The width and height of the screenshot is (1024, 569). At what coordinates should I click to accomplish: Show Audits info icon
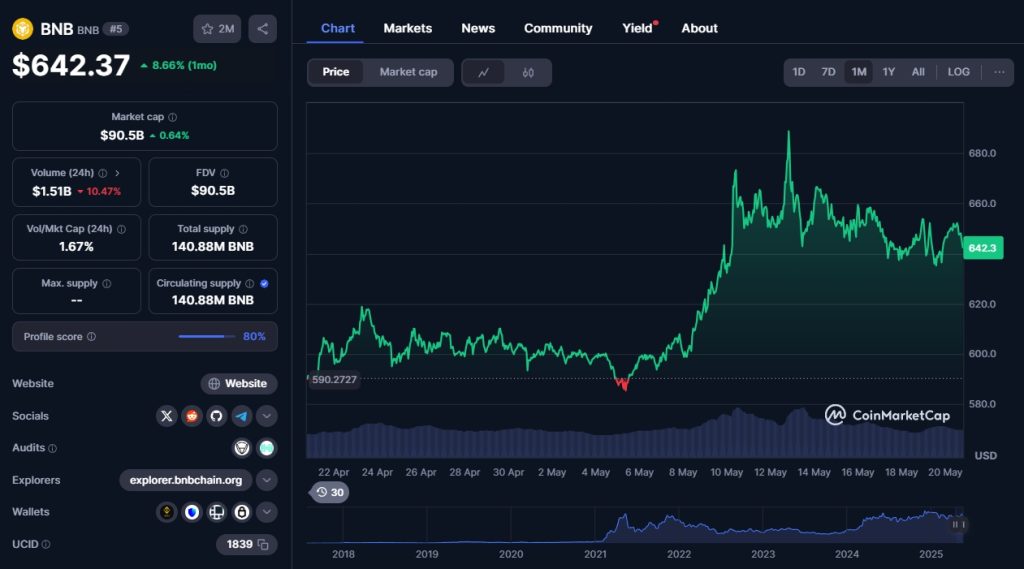[x=53, y=448]
